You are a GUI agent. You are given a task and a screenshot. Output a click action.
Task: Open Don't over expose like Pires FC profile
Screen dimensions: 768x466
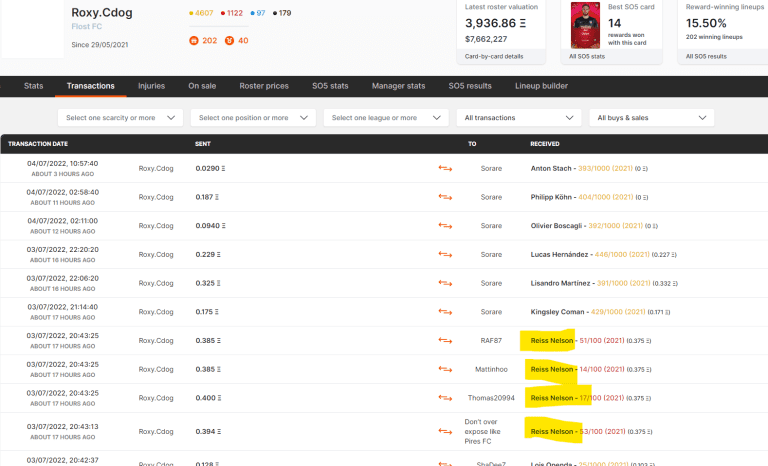click(482, 432)
